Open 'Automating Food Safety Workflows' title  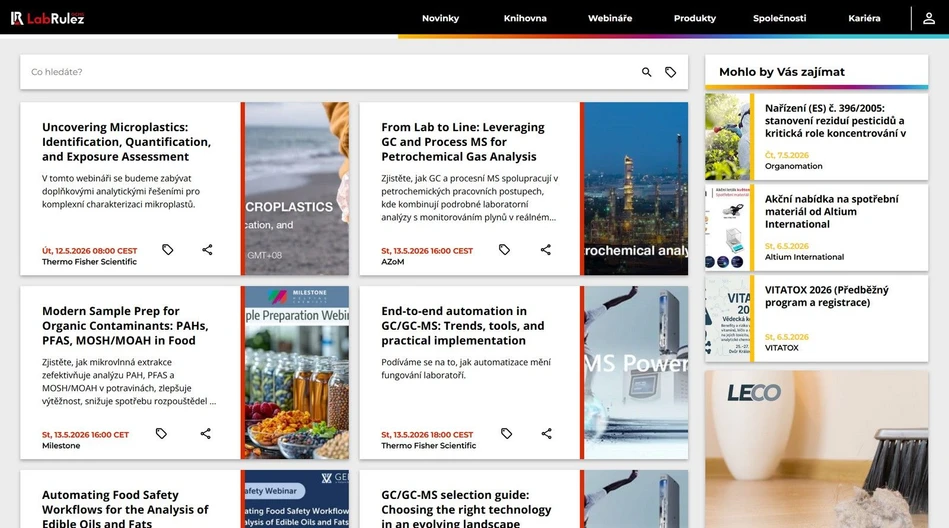(125, 509)
